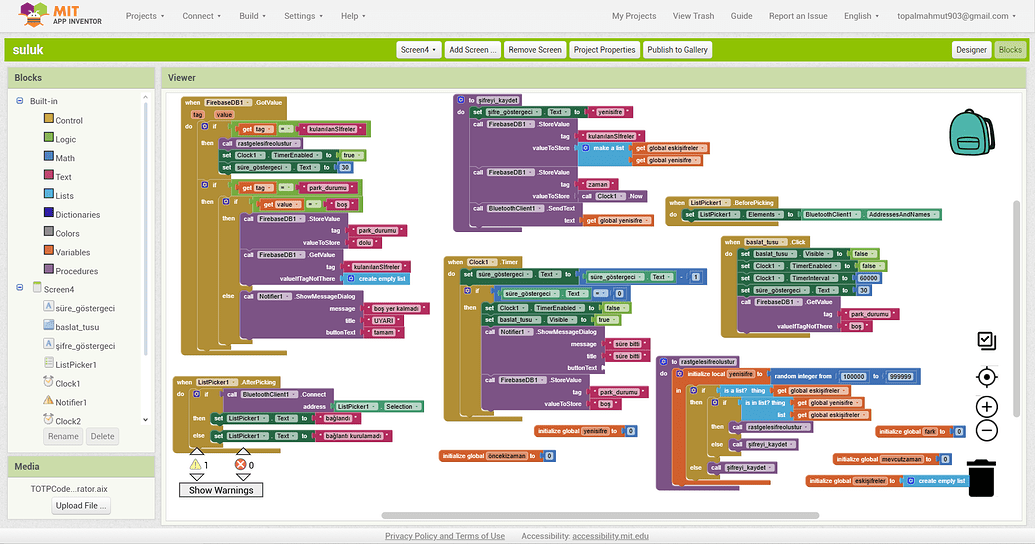Screen dimensions: 1035x544
Task: Click the yellow warning triangle icon
Action: click(x=197, y=465)
